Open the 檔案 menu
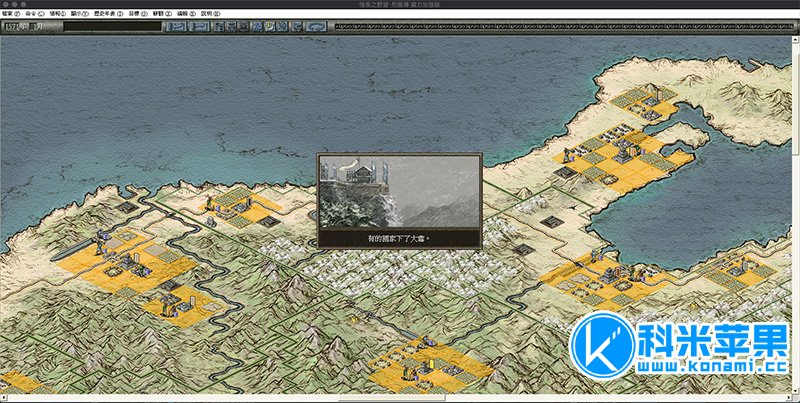The image size is (800, 403). tap(11, 13)
